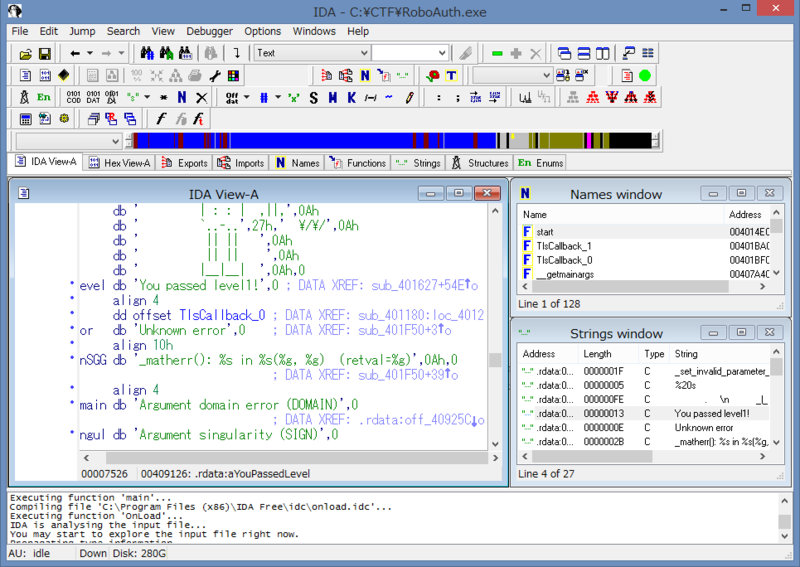Image resolution: width=800 pixels, height=567 pixels.
Task: Sort Names window by Address column header
Action: pyautogui.click(x=746, y=215)
